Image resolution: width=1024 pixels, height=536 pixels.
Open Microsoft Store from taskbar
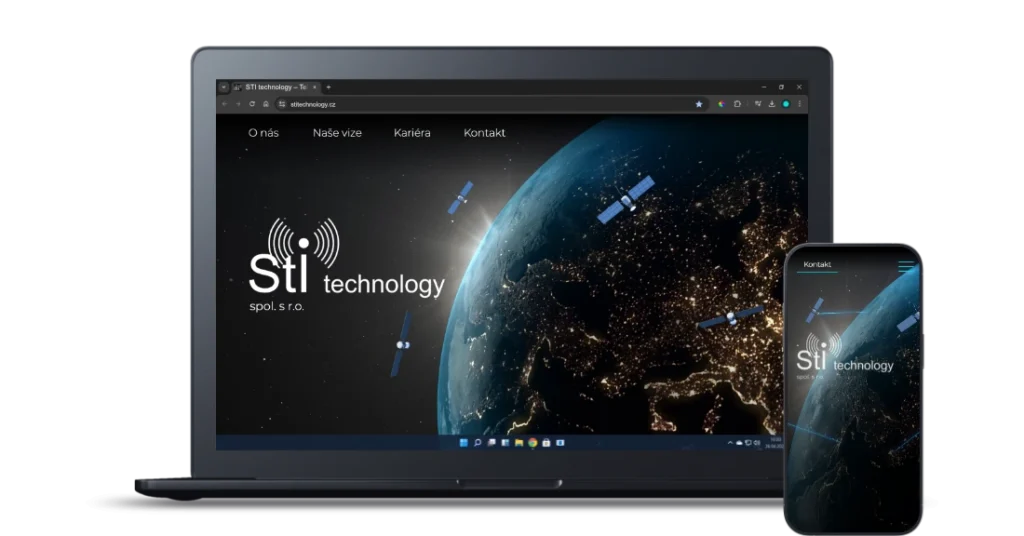pyautogui.click(x=547, y=443)
